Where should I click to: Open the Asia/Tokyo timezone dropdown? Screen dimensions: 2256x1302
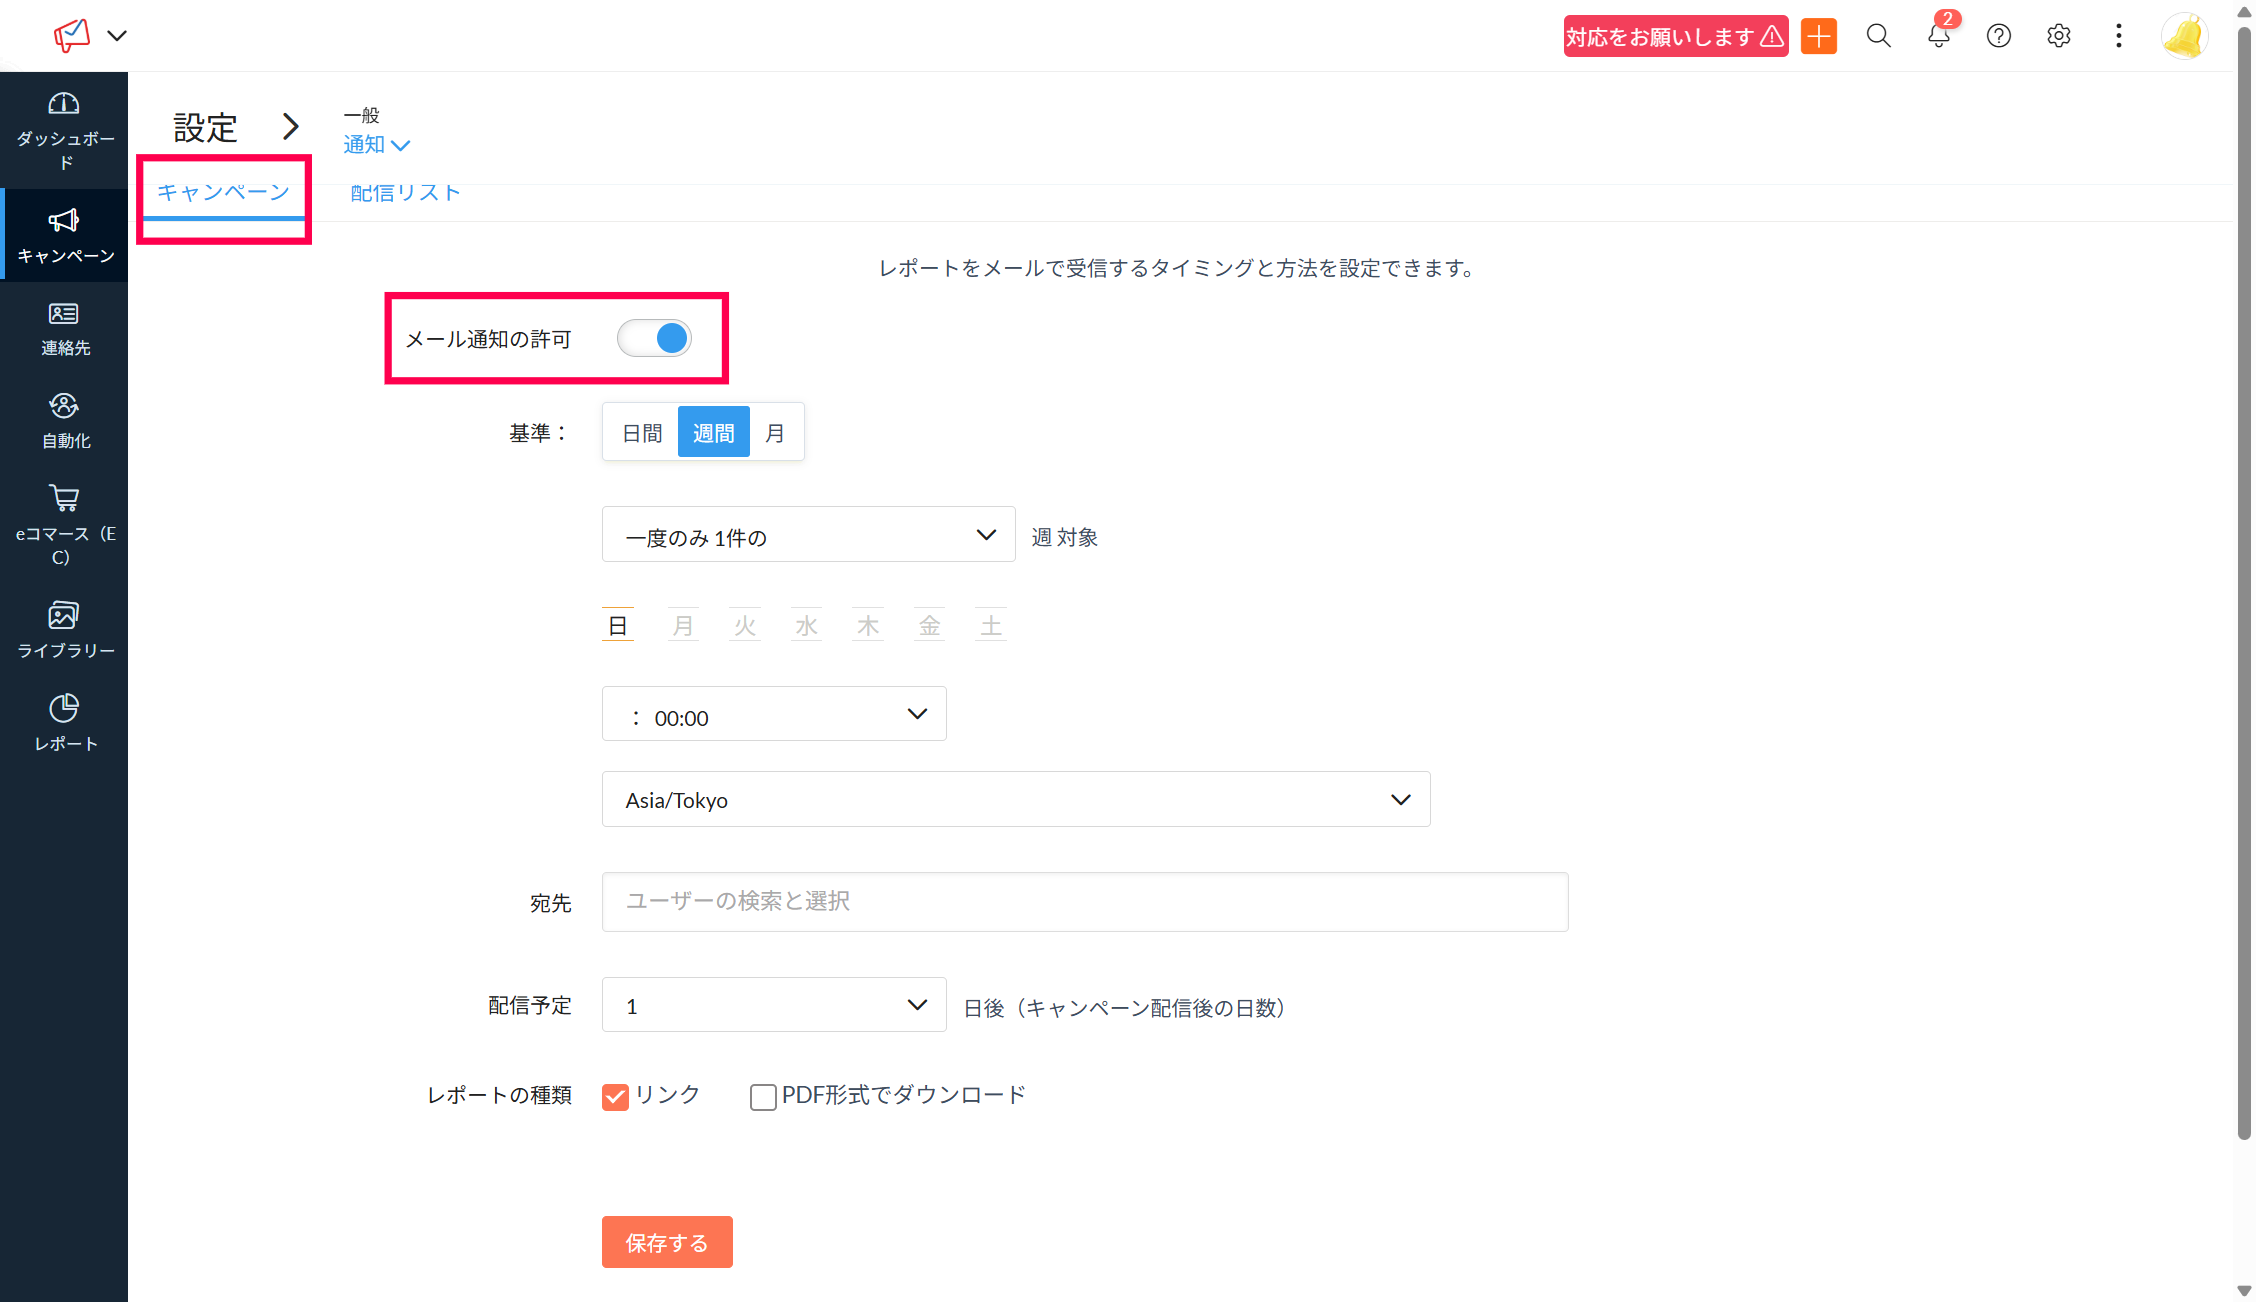tap(1015, 800)
